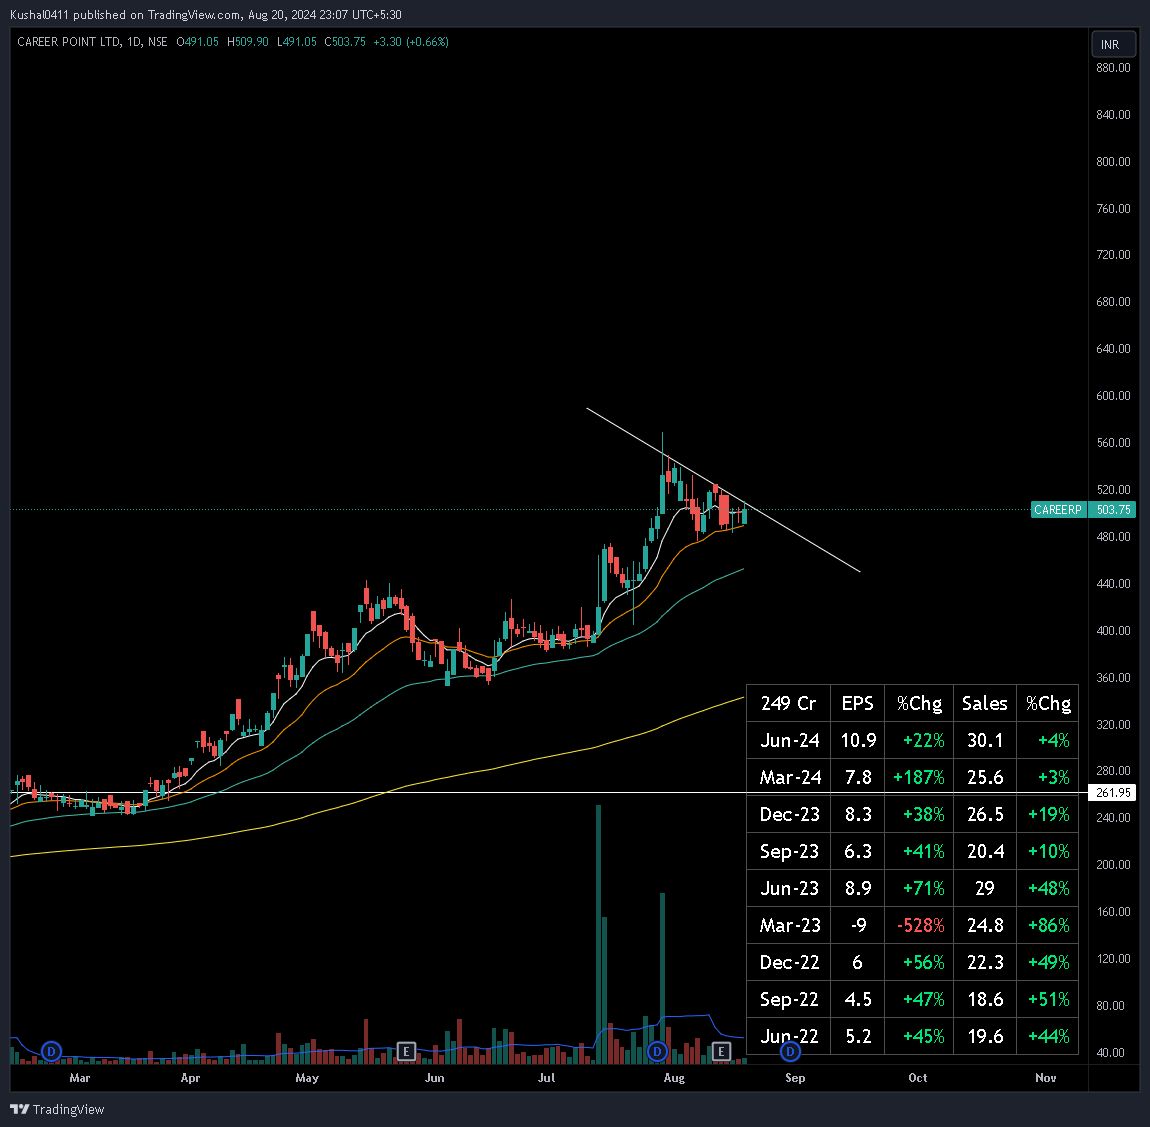1150x1127 pixels.
Task: Click the Sales column header
Action: 985,703
